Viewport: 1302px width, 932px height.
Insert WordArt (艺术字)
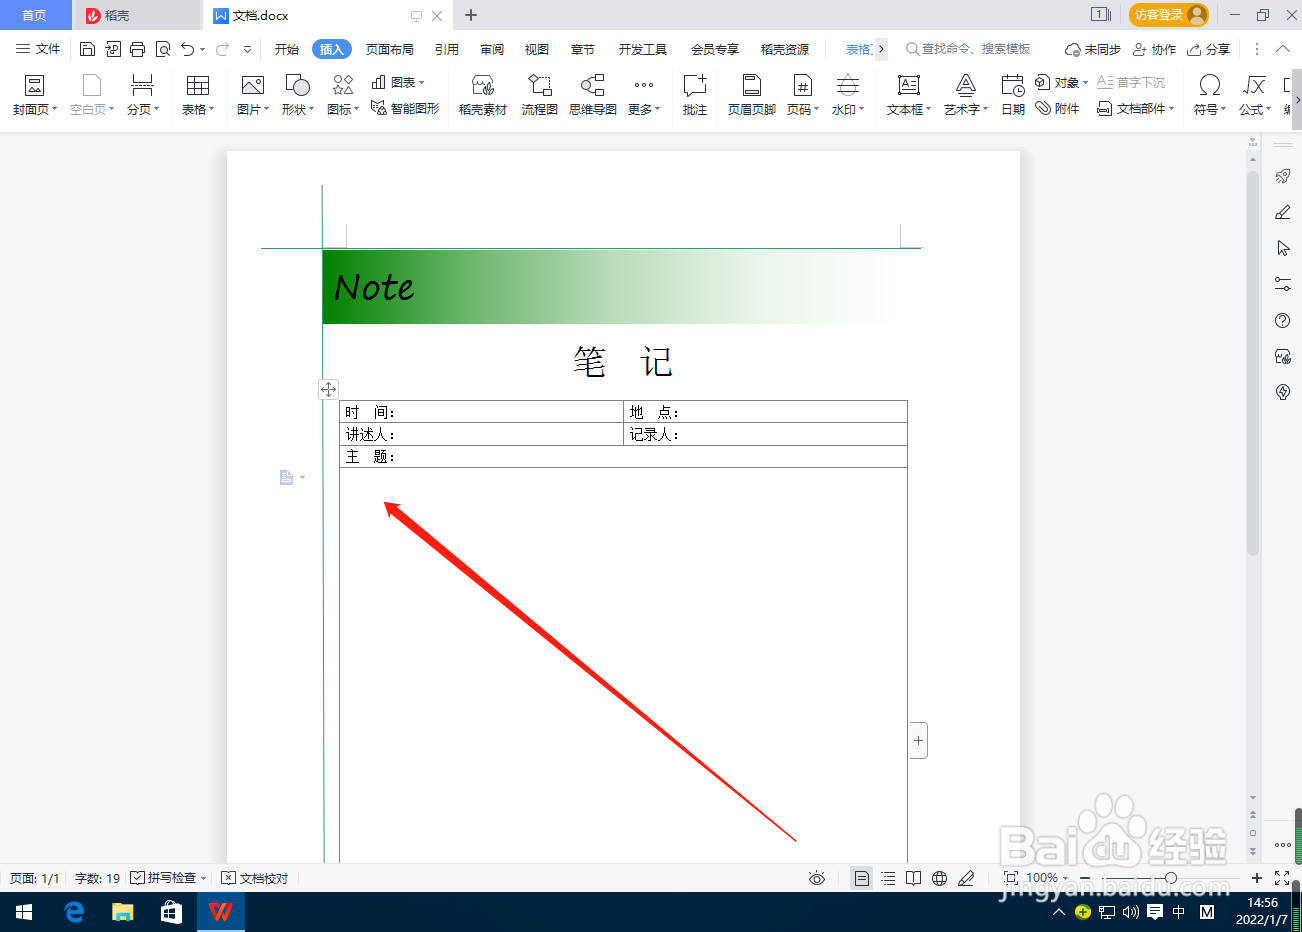[966, 96]
